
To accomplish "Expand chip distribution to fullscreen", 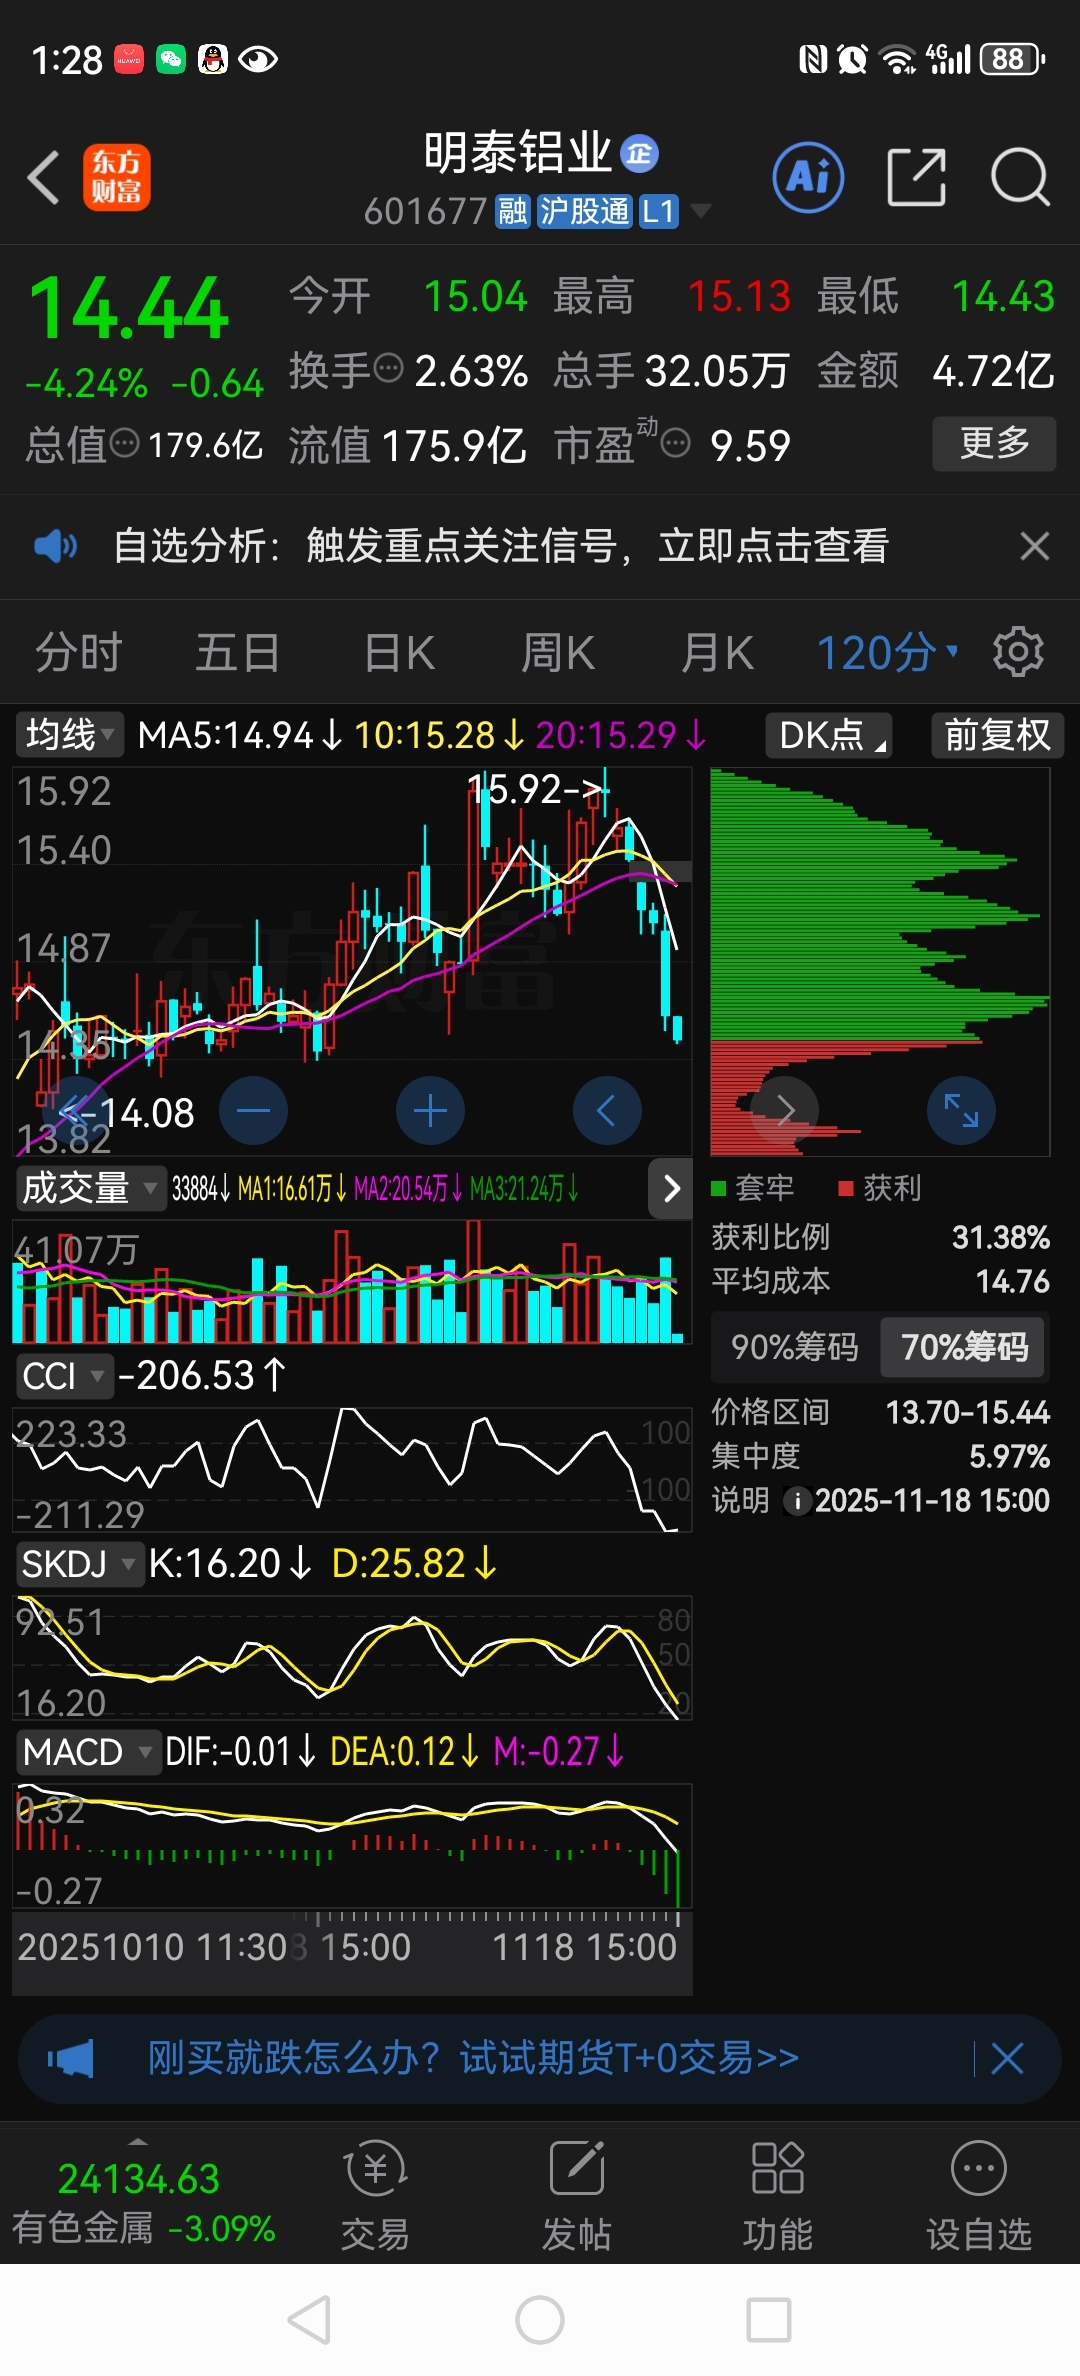I will pyautogui.click(x=961, y=1110).
